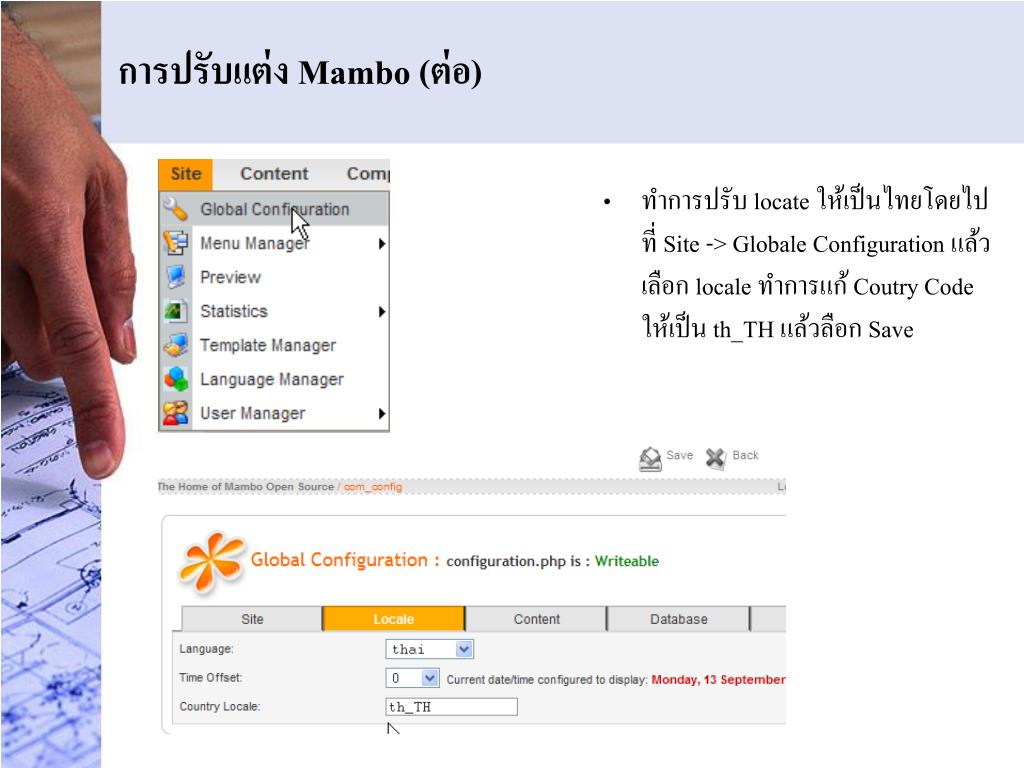Click the Back X icon
This screenshot has width=1024, height=768.
[716, 458]
